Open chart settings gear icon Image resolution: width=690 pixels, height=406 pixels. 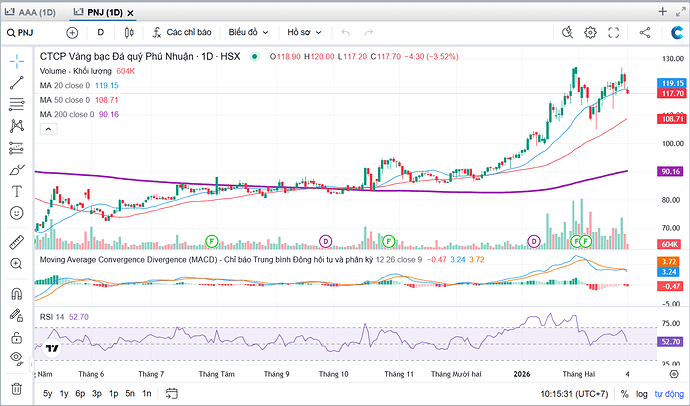click(590, 33)
